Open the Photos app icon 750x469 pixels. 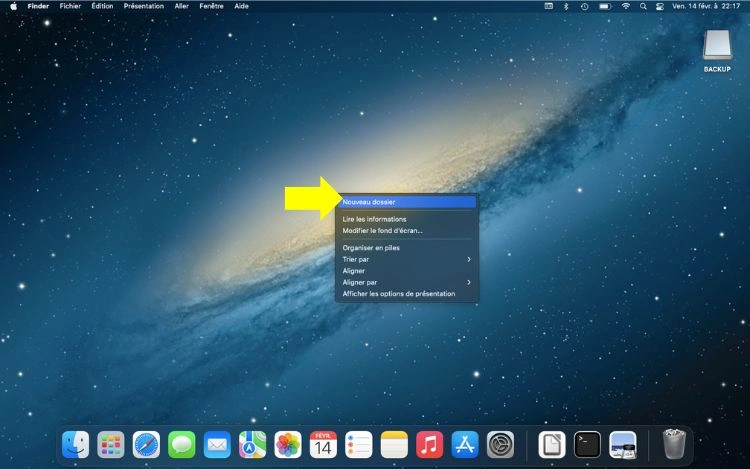point(288,444)
